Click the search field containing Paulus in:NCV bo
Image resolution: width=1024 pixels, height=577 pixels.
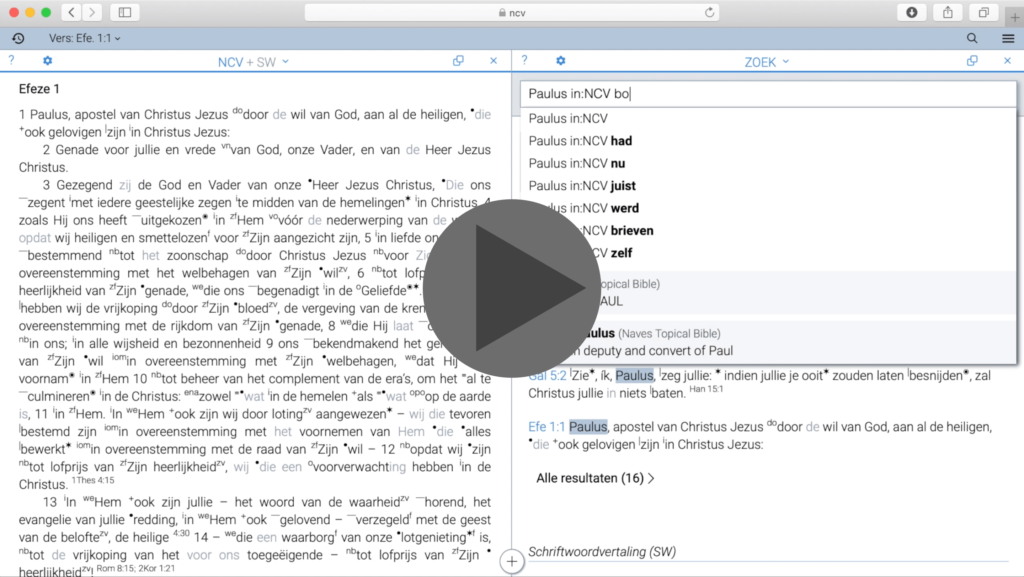click(768, 94)
